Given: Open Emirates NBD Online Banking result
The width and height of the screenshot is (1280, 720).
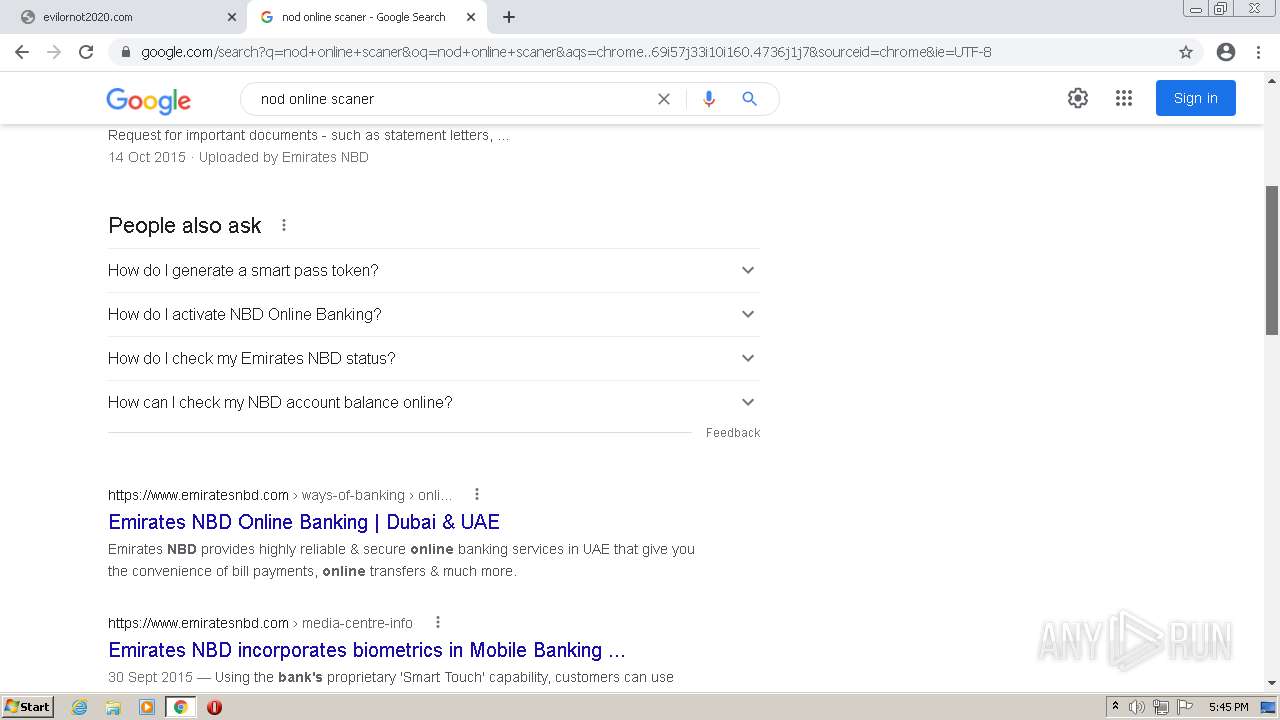Looking at the screenshot, I should 304,522.
